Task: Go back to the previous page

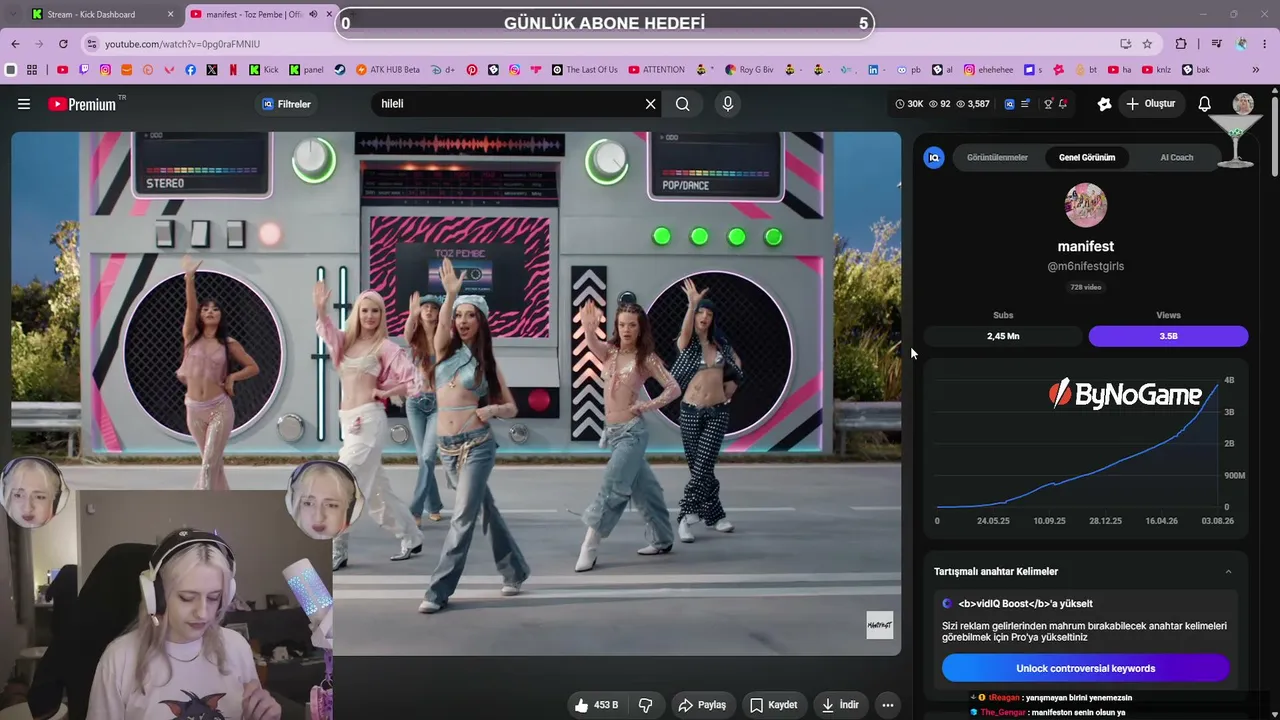Action: tap(16, 44)
